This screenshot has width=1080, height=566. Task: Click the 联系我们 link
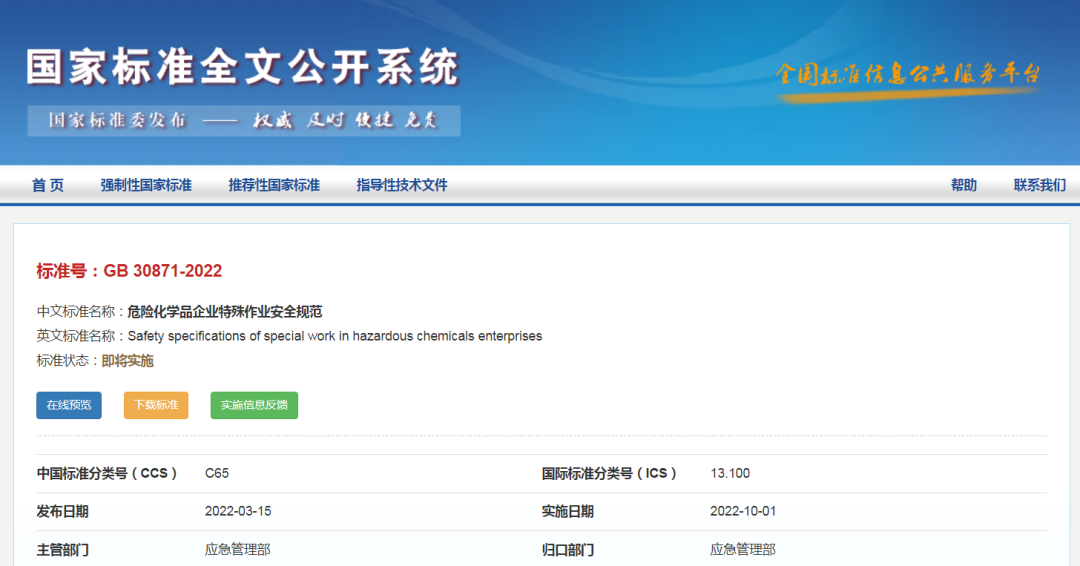point(1039,185)
